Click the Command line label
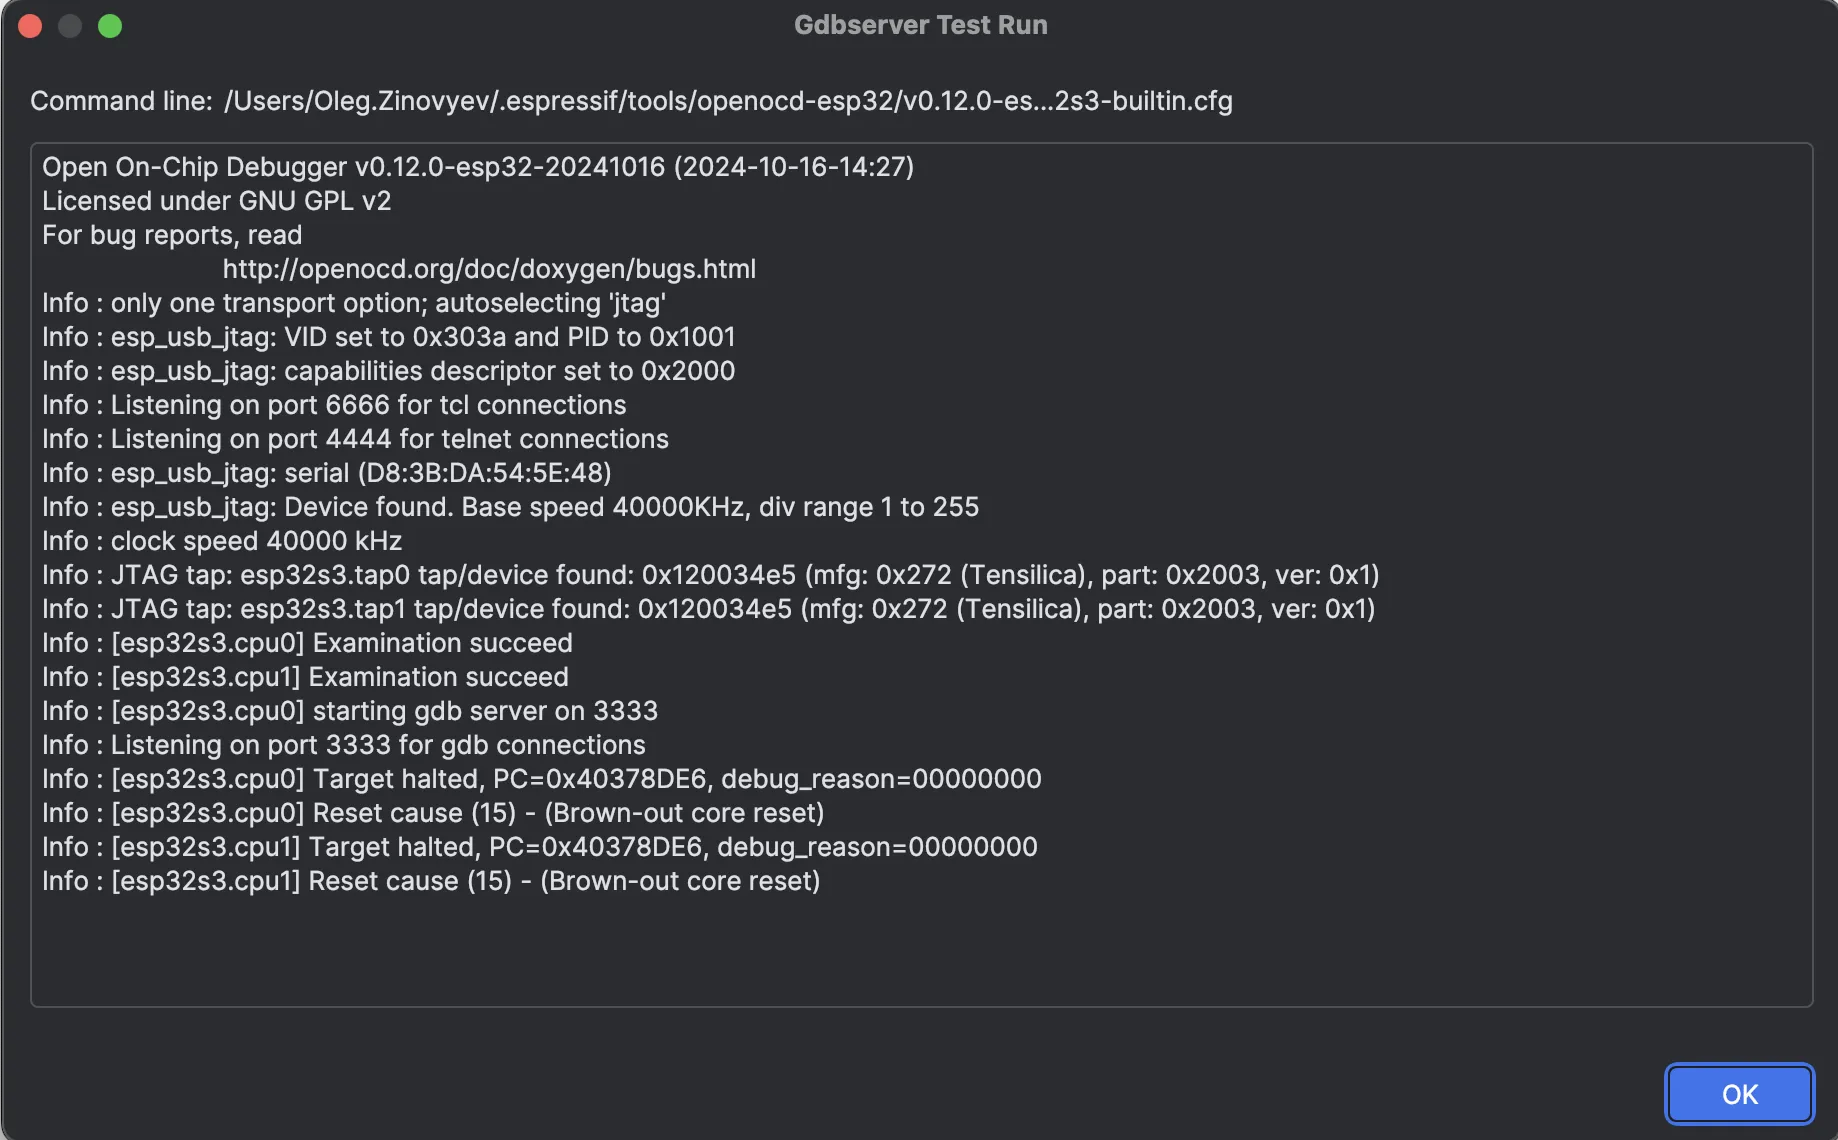This screenshot has height=1140, width=1838. 121,101
